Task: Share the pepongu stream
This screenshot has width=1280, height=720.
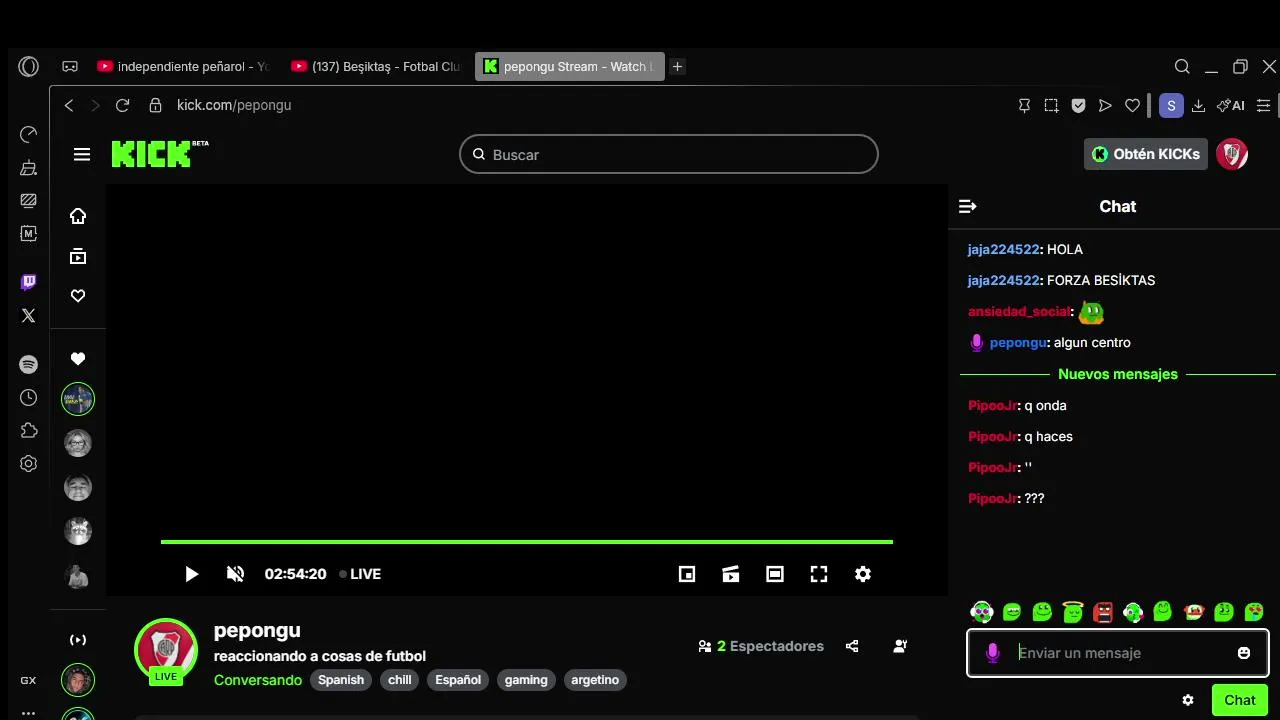Action: point(852,646)
